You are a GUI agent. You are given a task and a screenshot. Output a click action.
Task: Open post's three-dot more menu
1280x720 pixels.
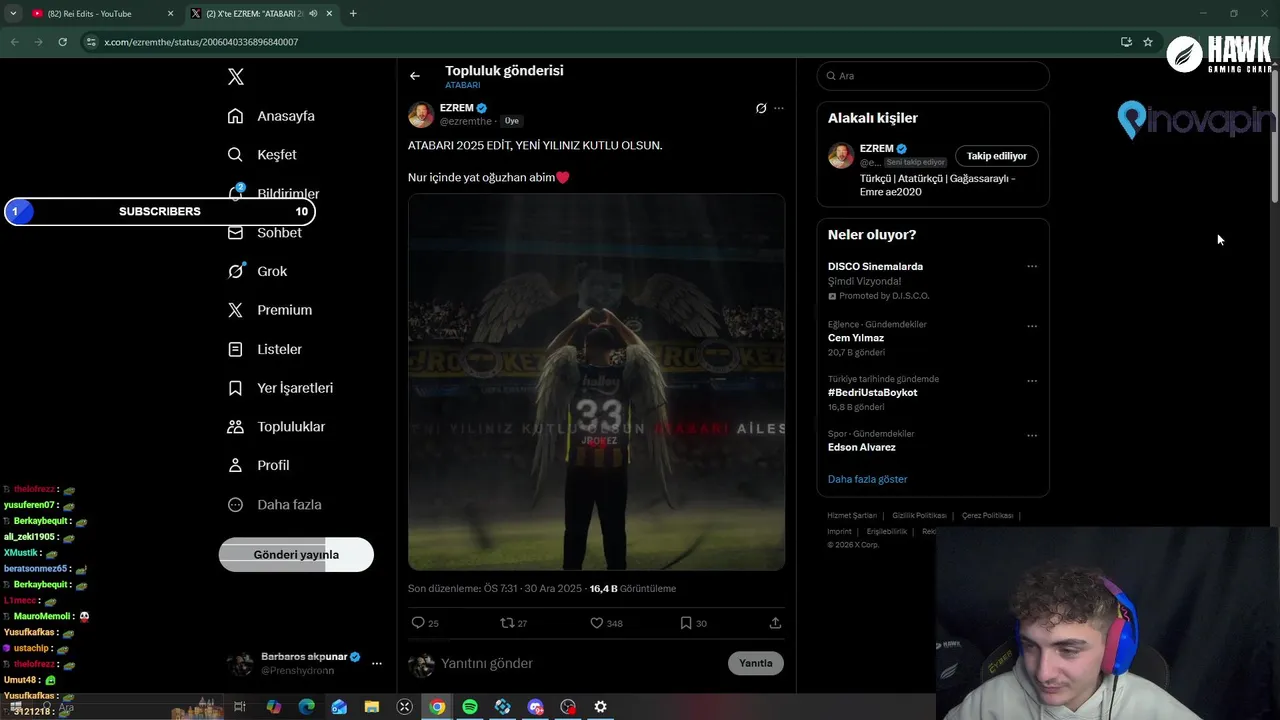(x=779, y=108)
